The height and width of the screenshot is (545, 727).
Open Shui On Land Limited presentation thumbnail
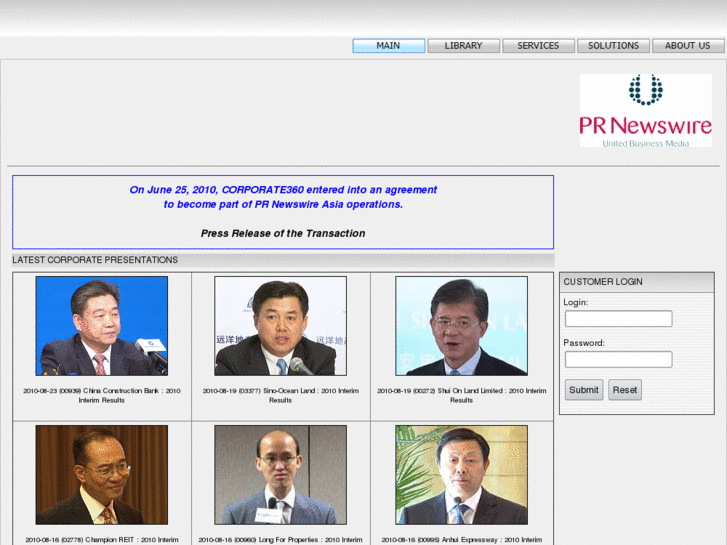pyautogui.click(x=461, y=326)
